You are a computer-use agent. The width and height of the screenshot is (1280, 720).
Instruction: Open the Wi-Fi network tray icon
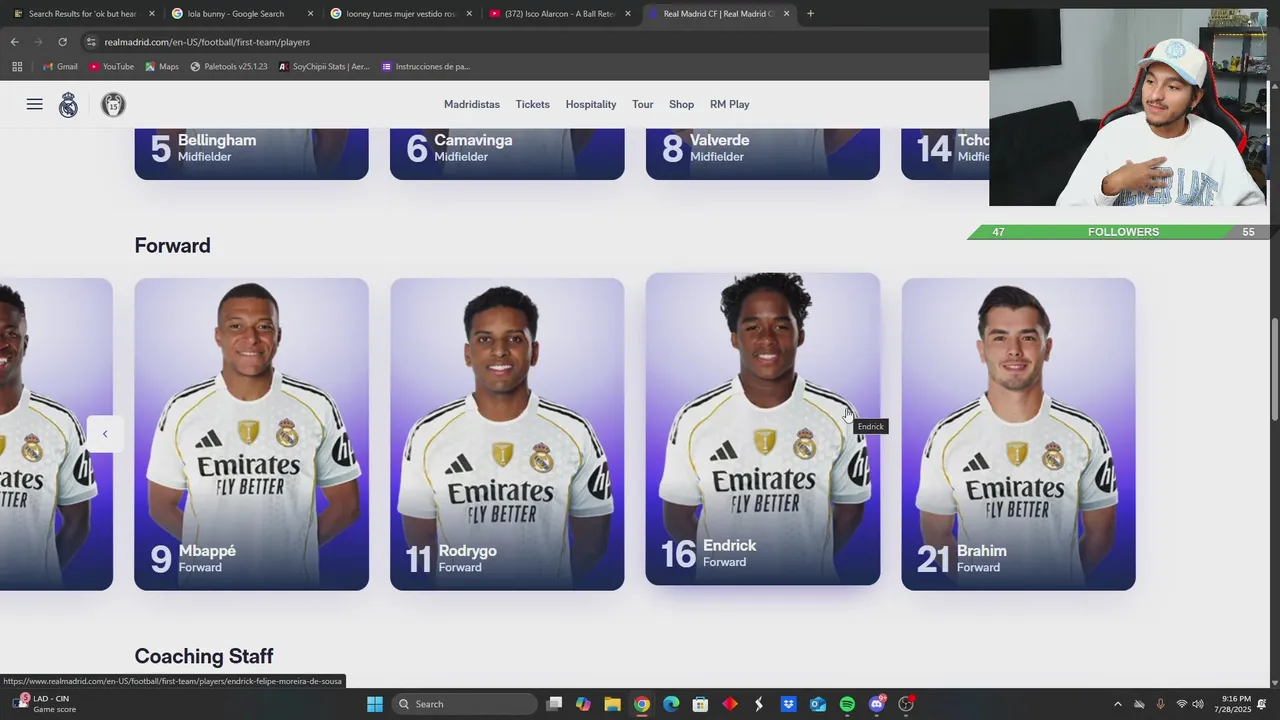pyautogui.click(x=1181, y=704)
